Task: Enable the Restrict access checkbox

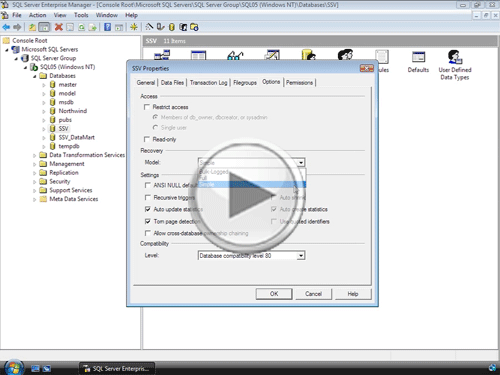Action: [x=147, y=107]
